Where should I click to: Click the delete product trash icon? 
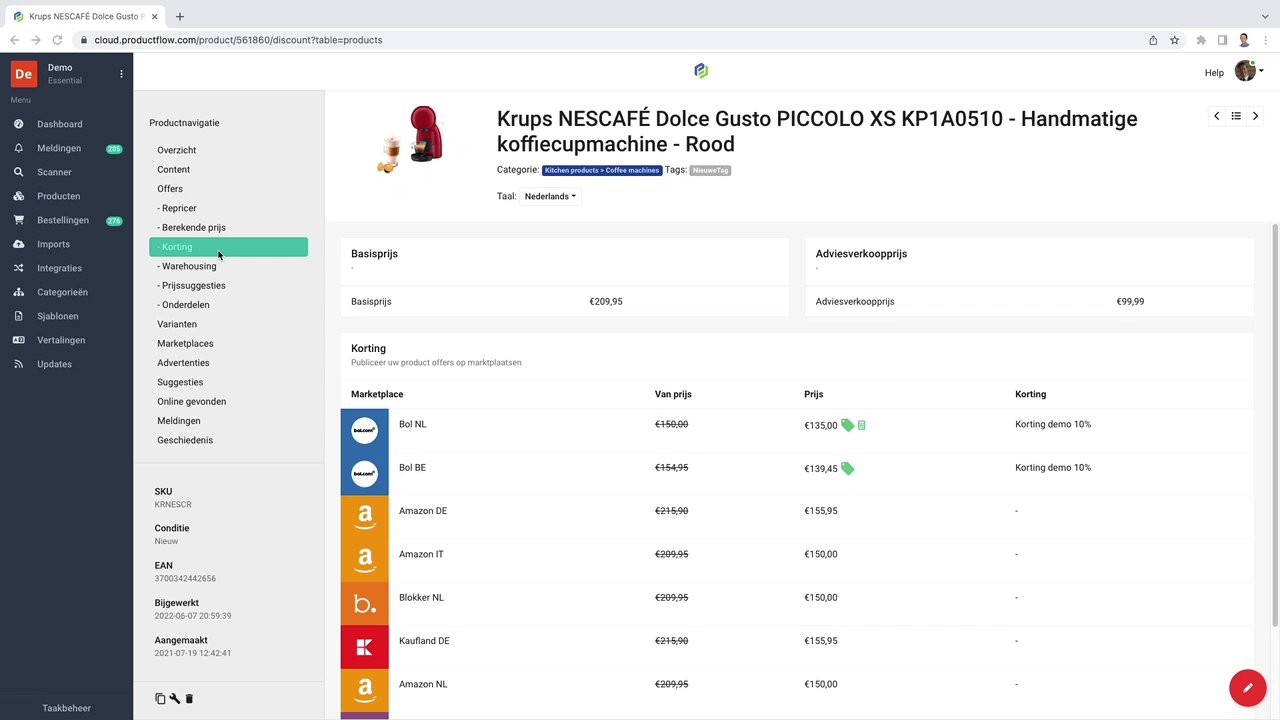click(189, 699)
